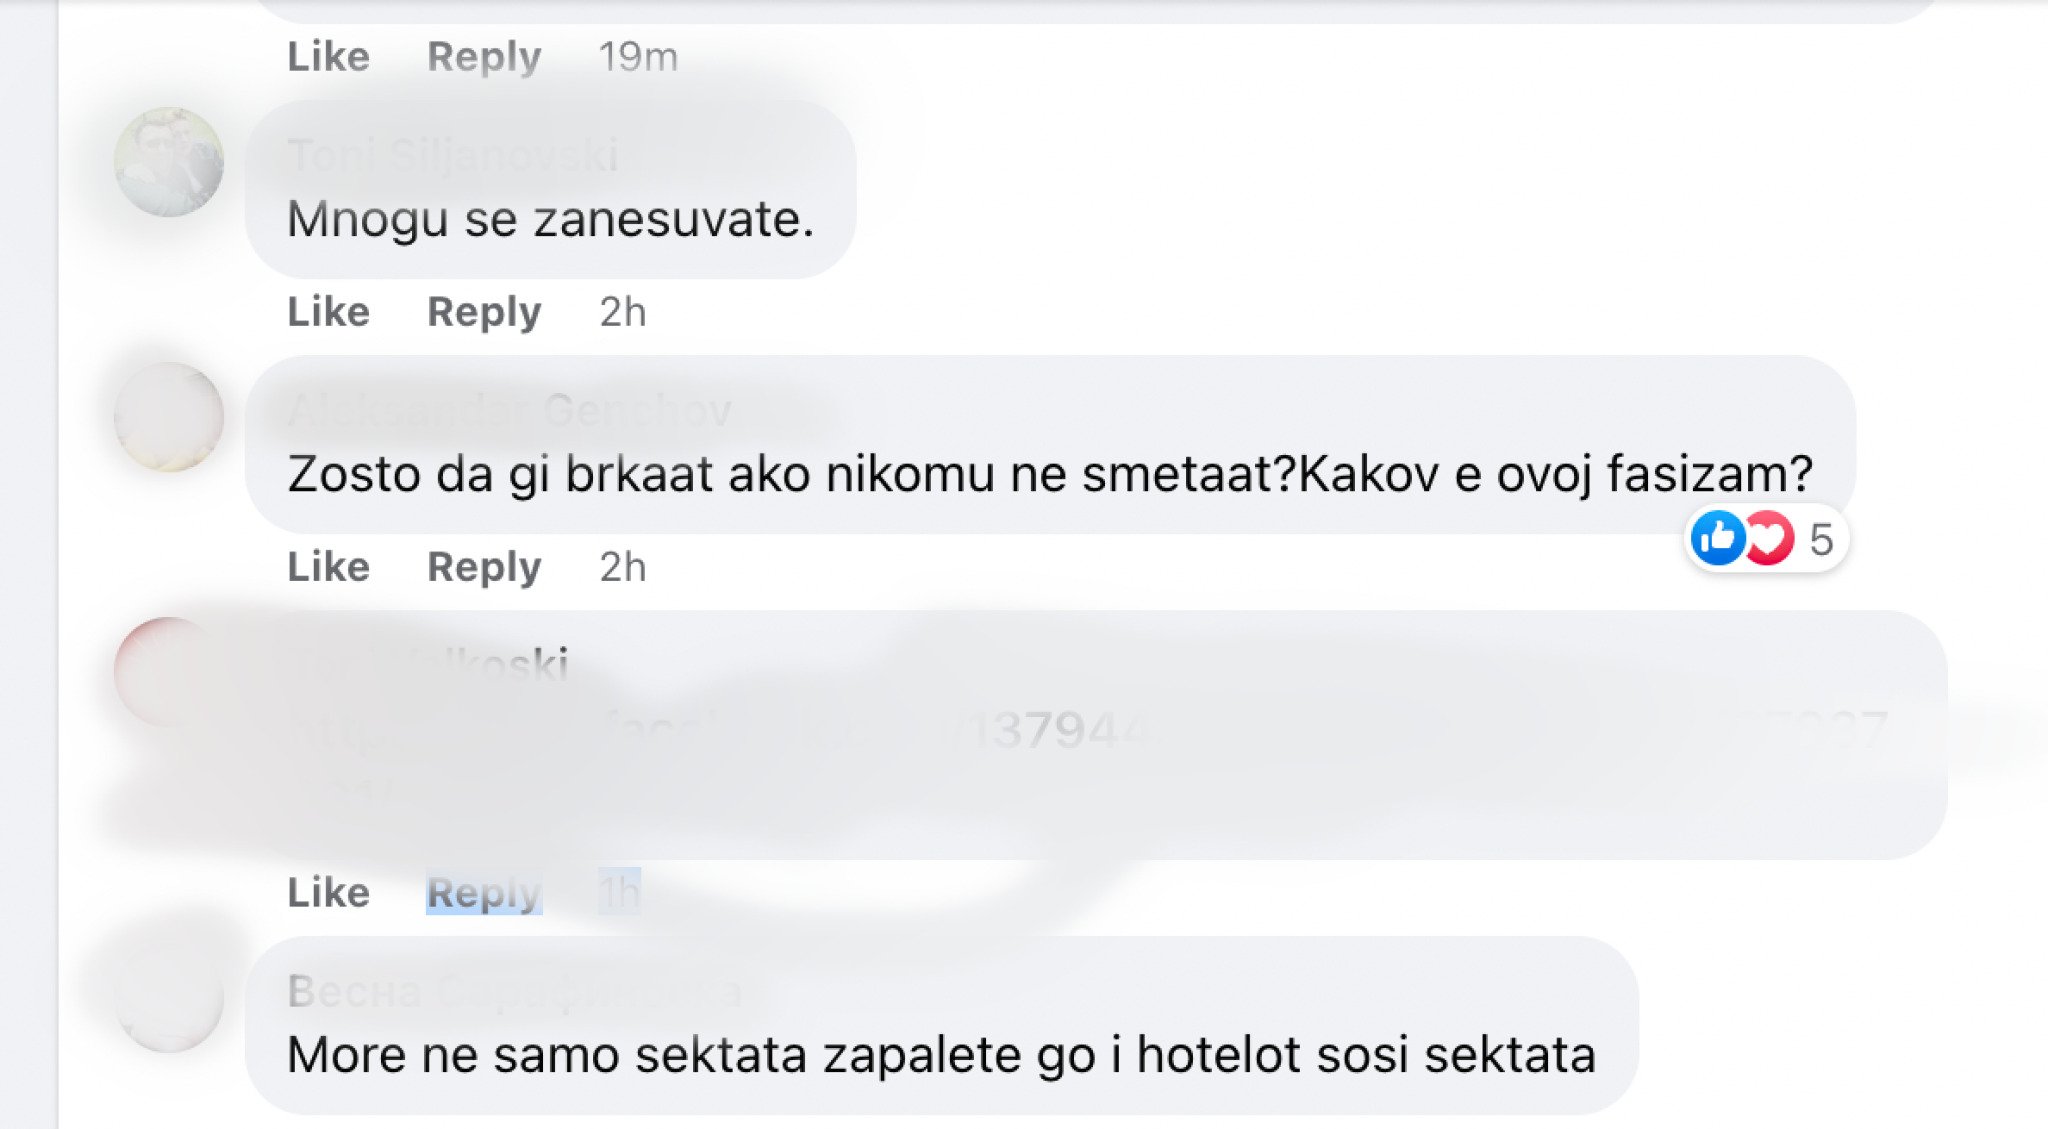Open Toni Siljanovski's profile picture
The image size is (2048, 1129).
click(x=168, y=162)
